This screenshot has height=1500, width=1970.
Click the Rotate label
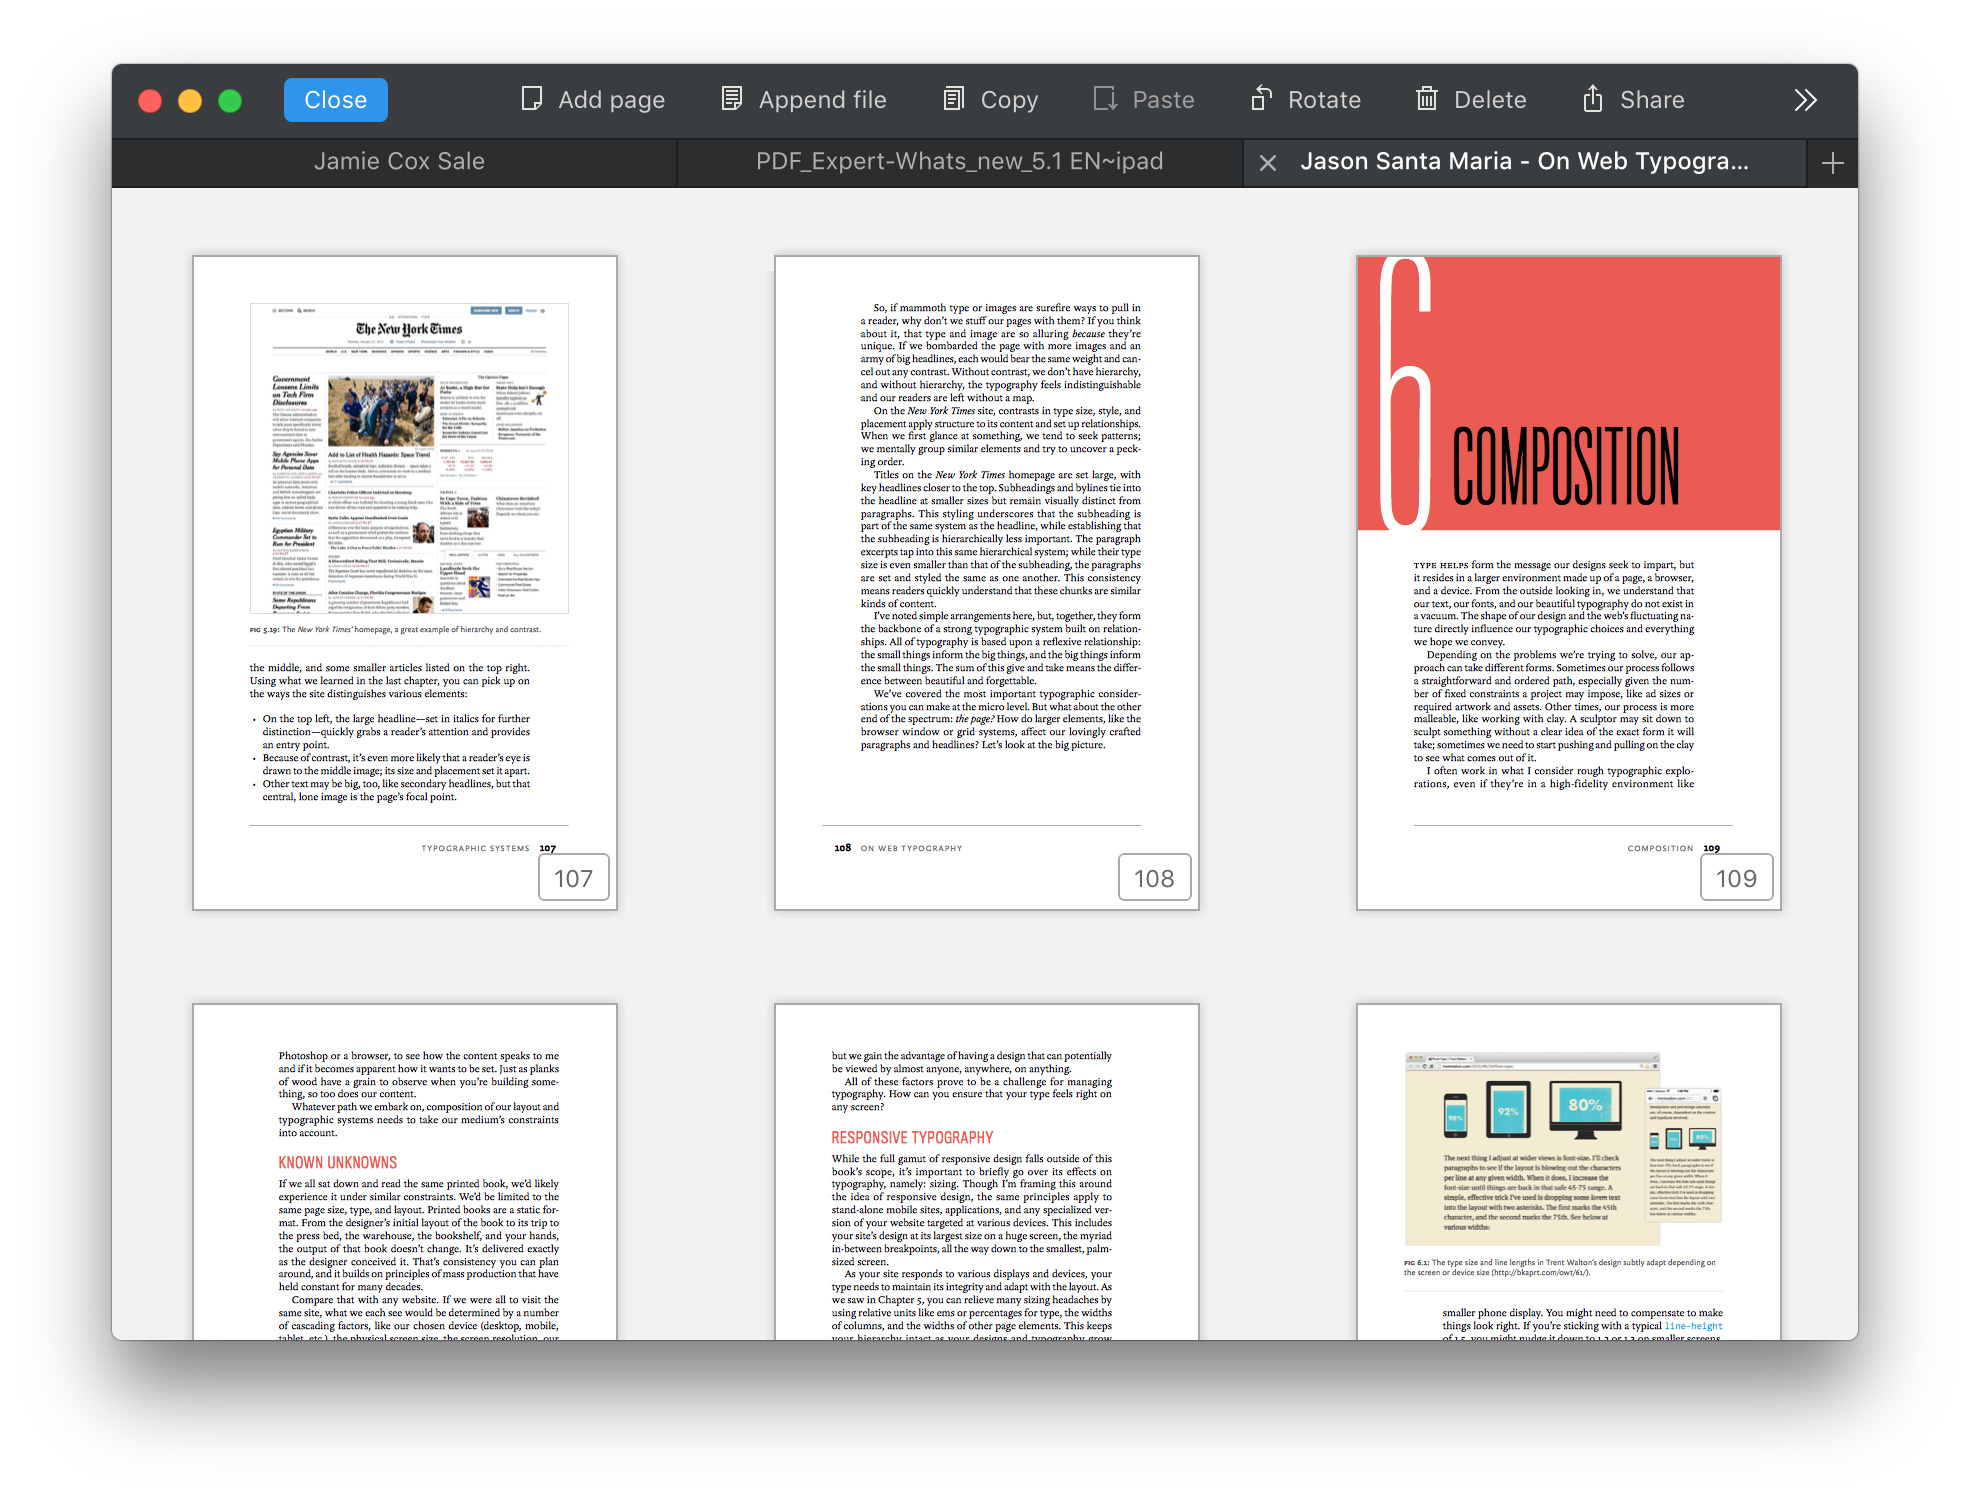(1324, 100)
